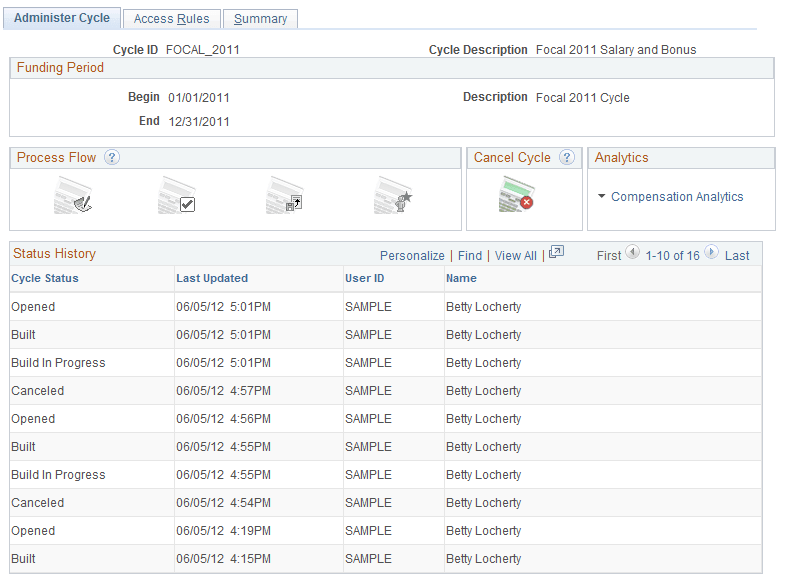Click the Find link in Status History

point(470,256)
